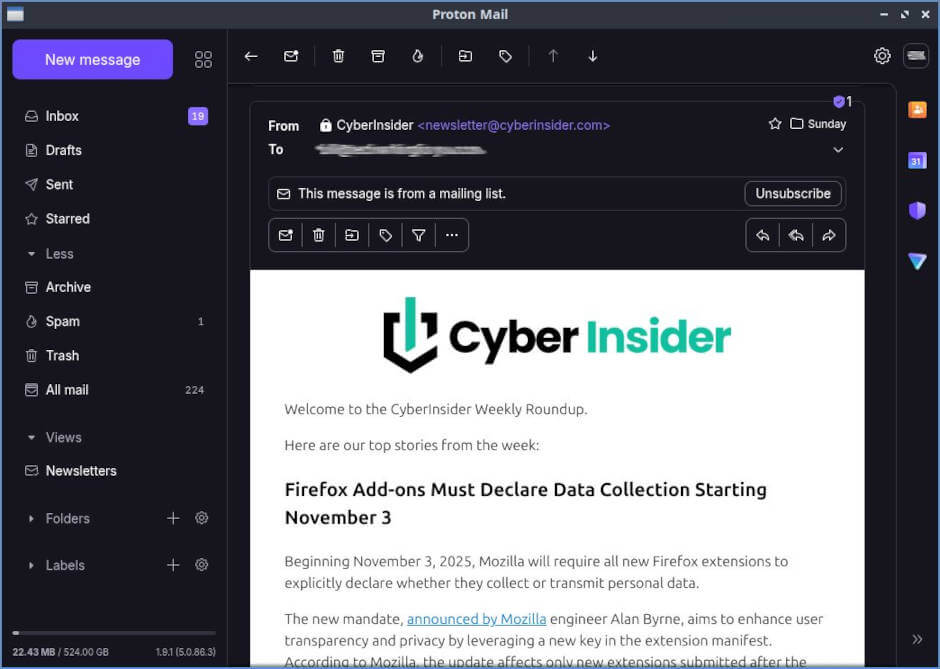Mark the message as unread
Screen dimensions: 940x669
[291, 56]
